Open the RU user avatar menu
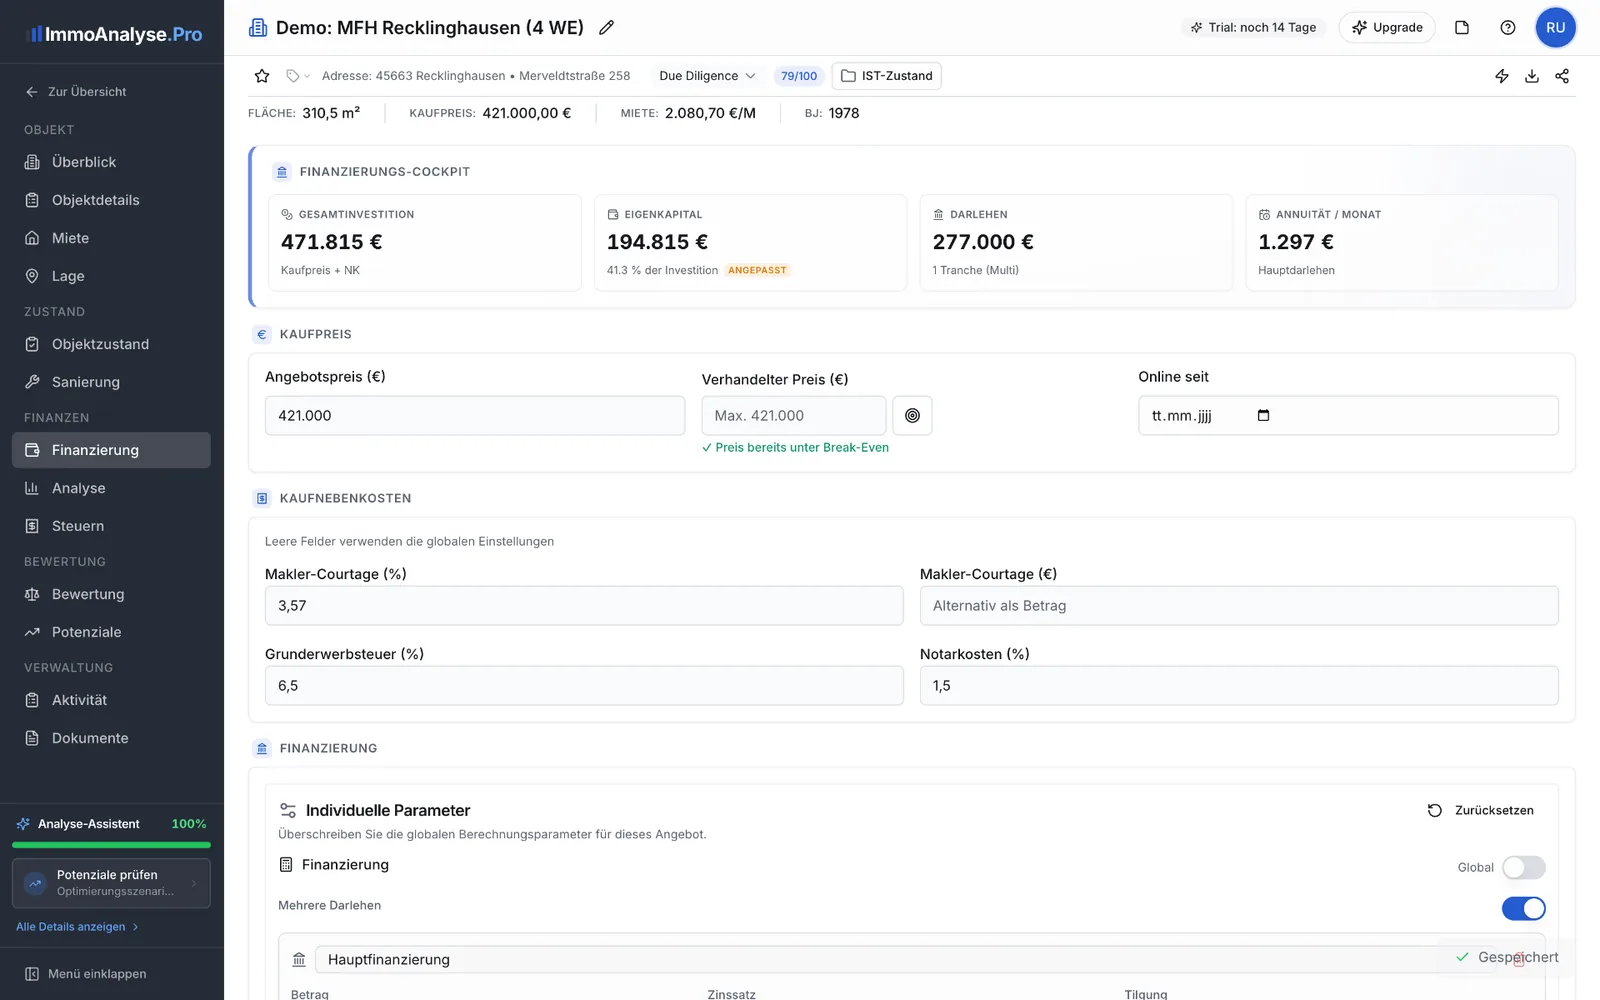The width and height of the screenshot is (1600, 1000). pos(1555,28)
